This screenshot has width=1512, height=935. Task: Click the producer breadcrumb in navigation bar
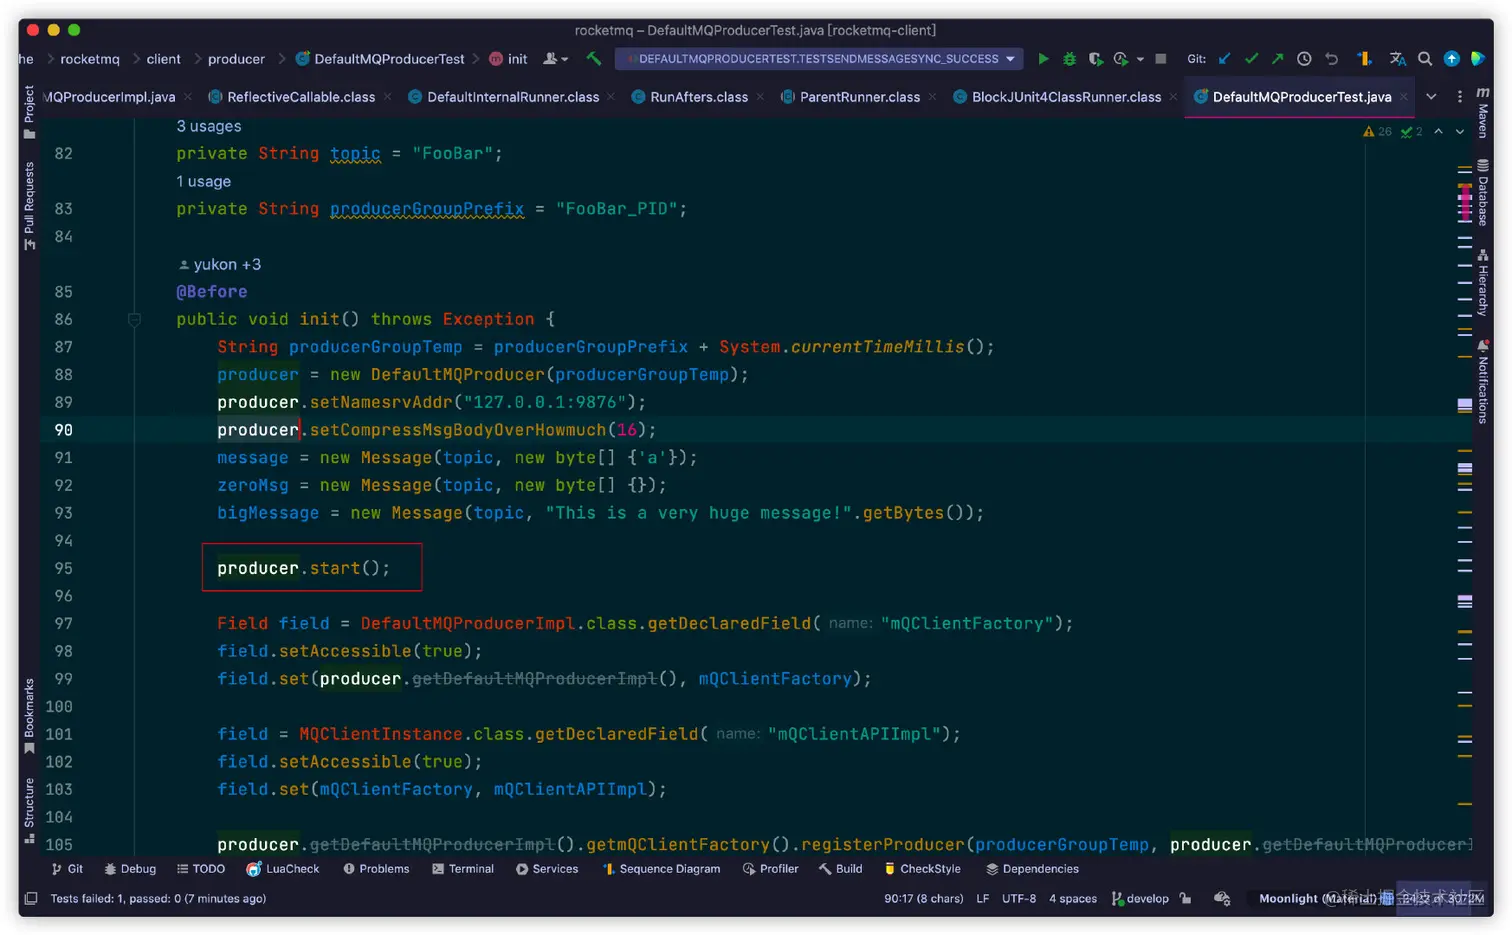coord(236,59)
